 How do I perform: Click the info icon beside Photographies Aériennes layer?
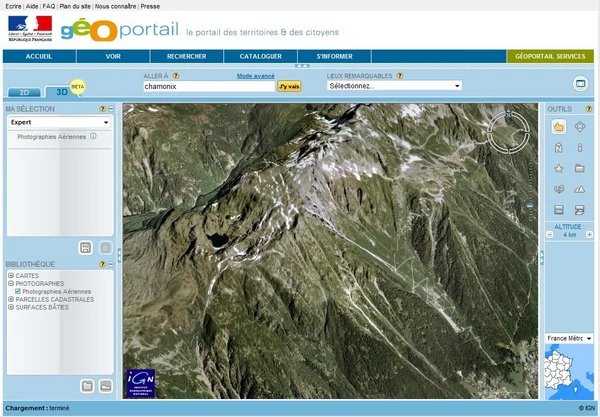(x=93, y=136)
